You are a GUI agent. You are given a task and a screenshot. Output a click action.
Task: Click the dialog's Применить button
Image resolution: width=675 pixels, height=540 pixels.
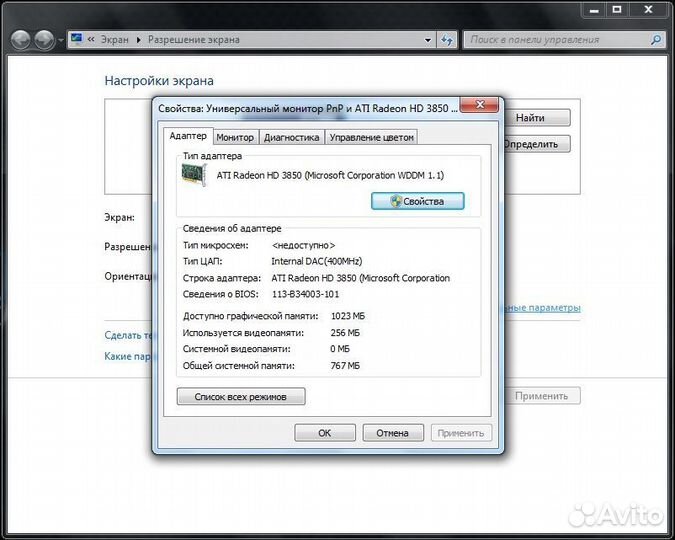[x=461, y=433]
